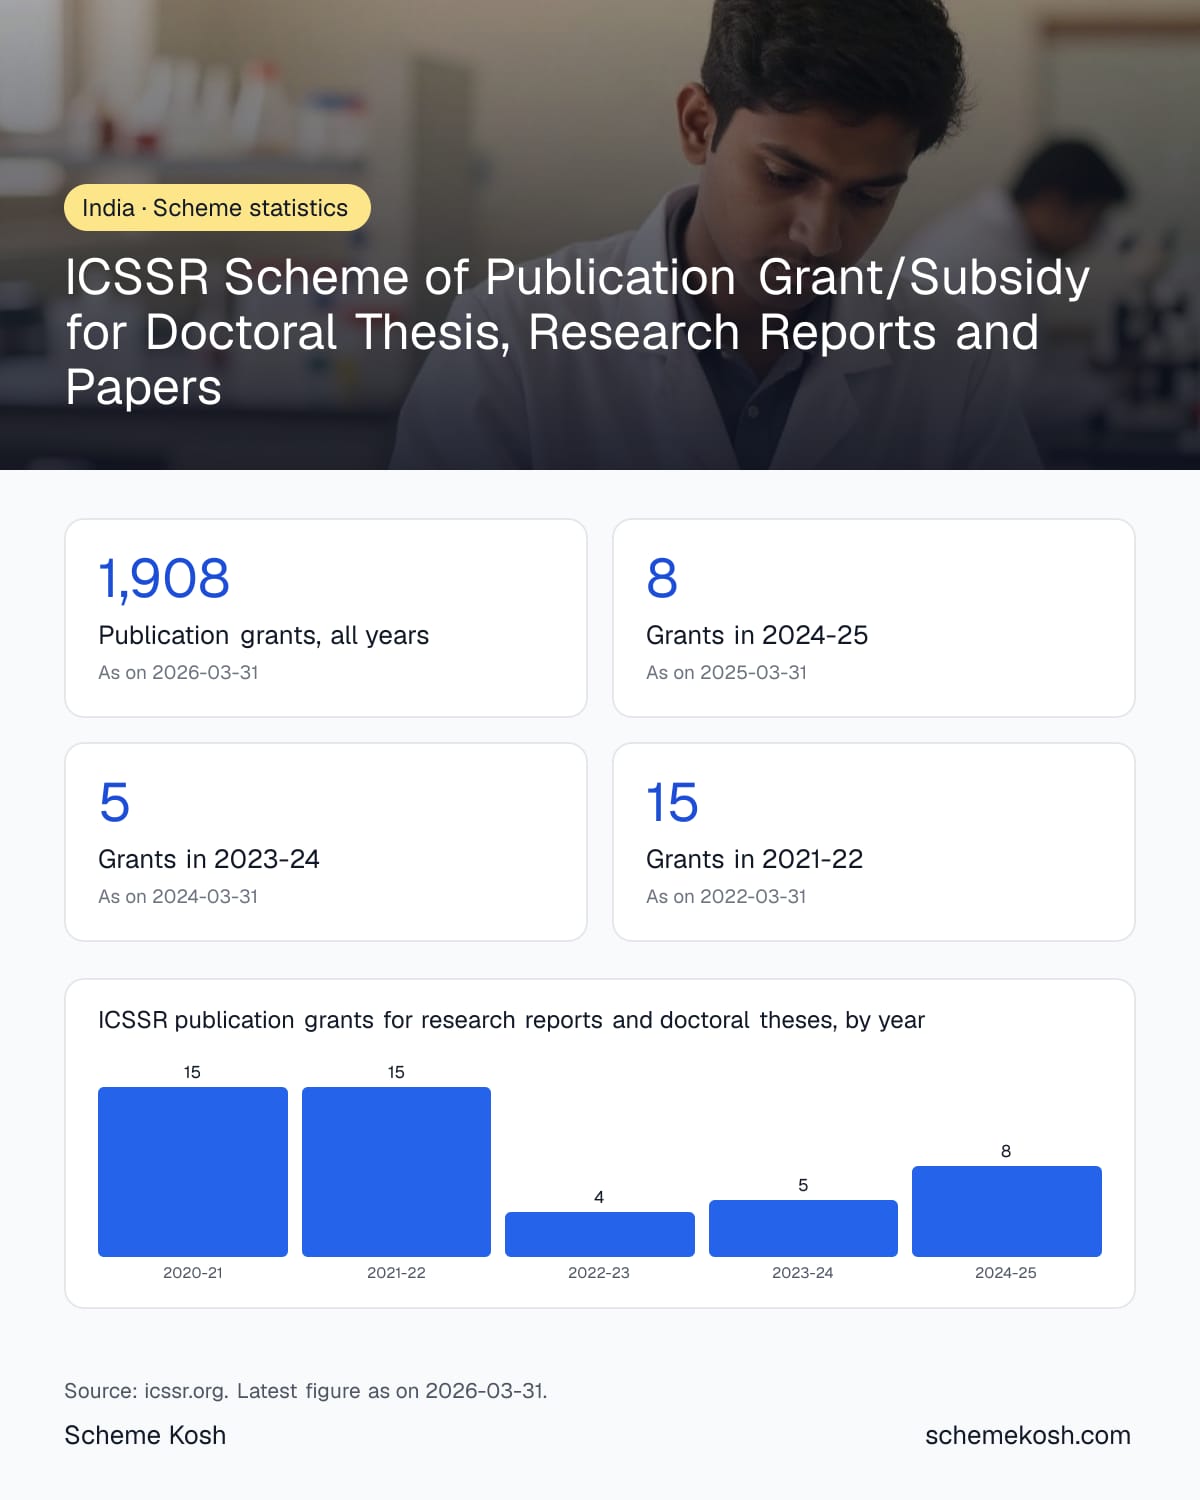Select the 'Grants in 2023-24' label
Viewport: 1200px width, 1500px height.
(x=209, y=859)
